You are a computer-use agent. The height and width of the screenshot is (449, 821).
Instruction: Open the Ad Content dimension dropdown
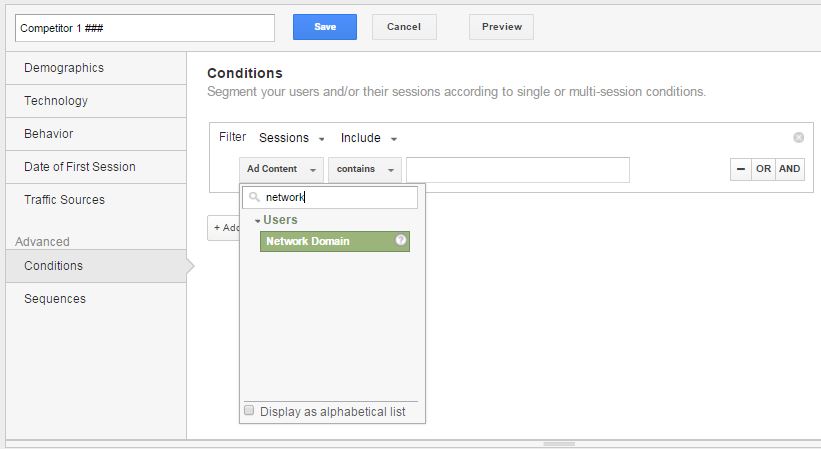(x=281, y=170)
